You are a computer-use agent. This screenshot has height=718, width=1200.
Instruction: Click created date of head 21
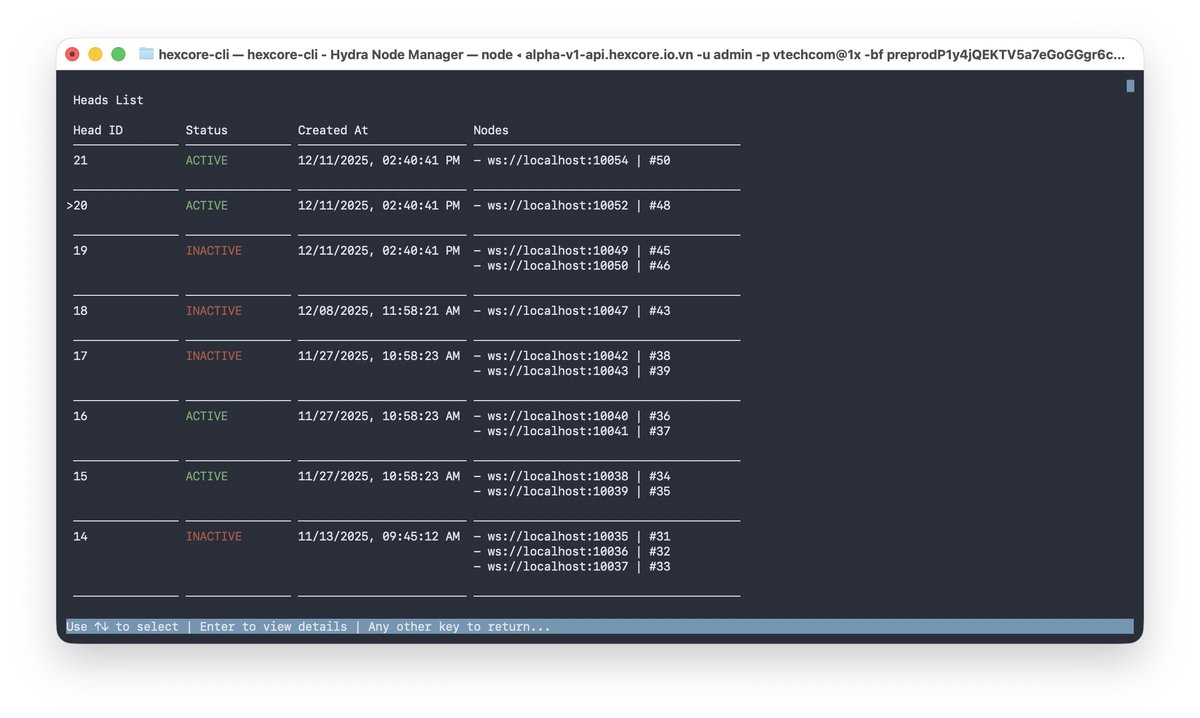pos(379,160)
